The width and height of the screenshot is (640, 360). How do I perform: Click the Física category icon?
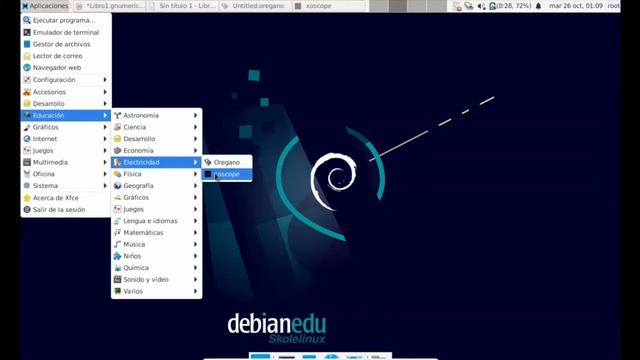point(118,174)
